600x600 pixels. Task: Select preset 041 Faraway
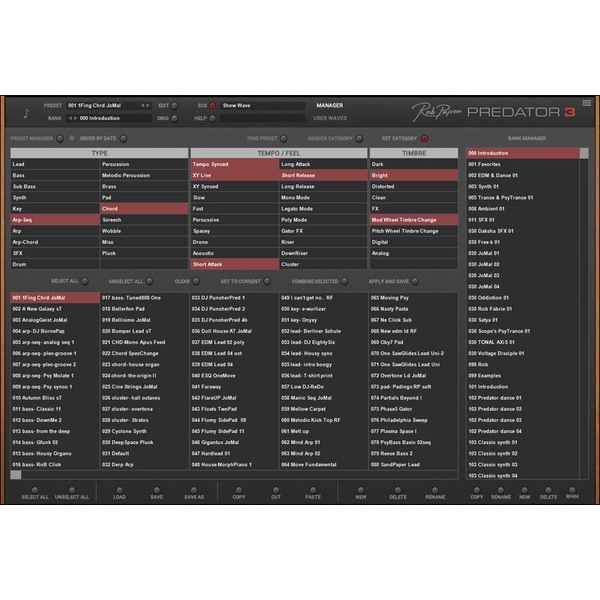click(x=235, y=387)
